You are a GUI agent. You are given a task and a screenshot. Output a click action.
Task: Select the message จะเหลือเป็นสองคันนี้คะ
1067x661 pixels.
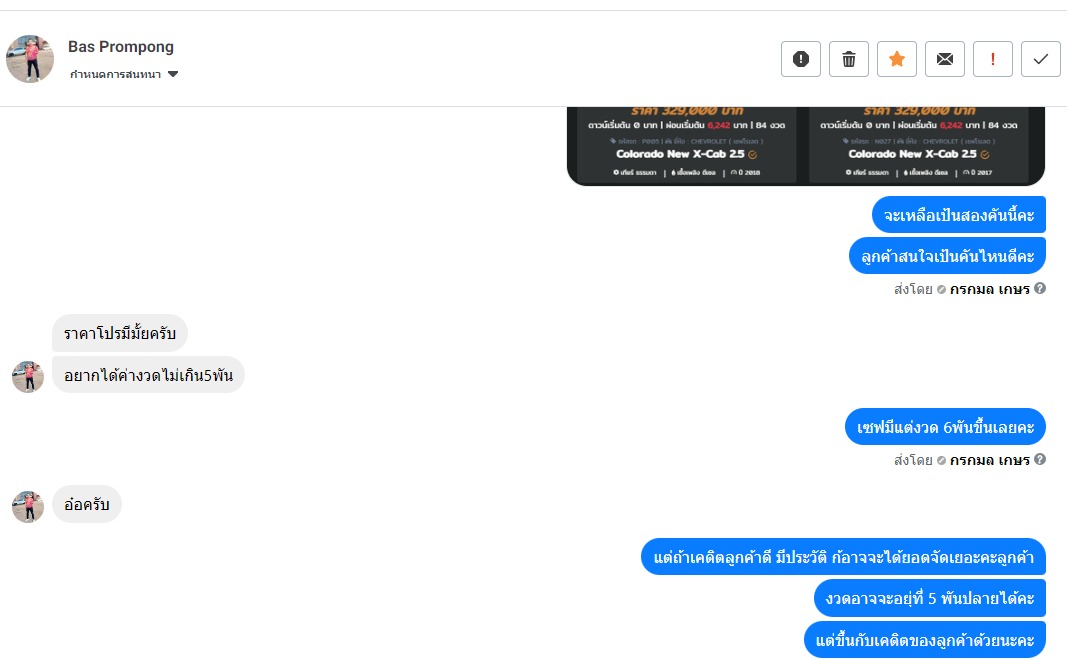point(959,215)
